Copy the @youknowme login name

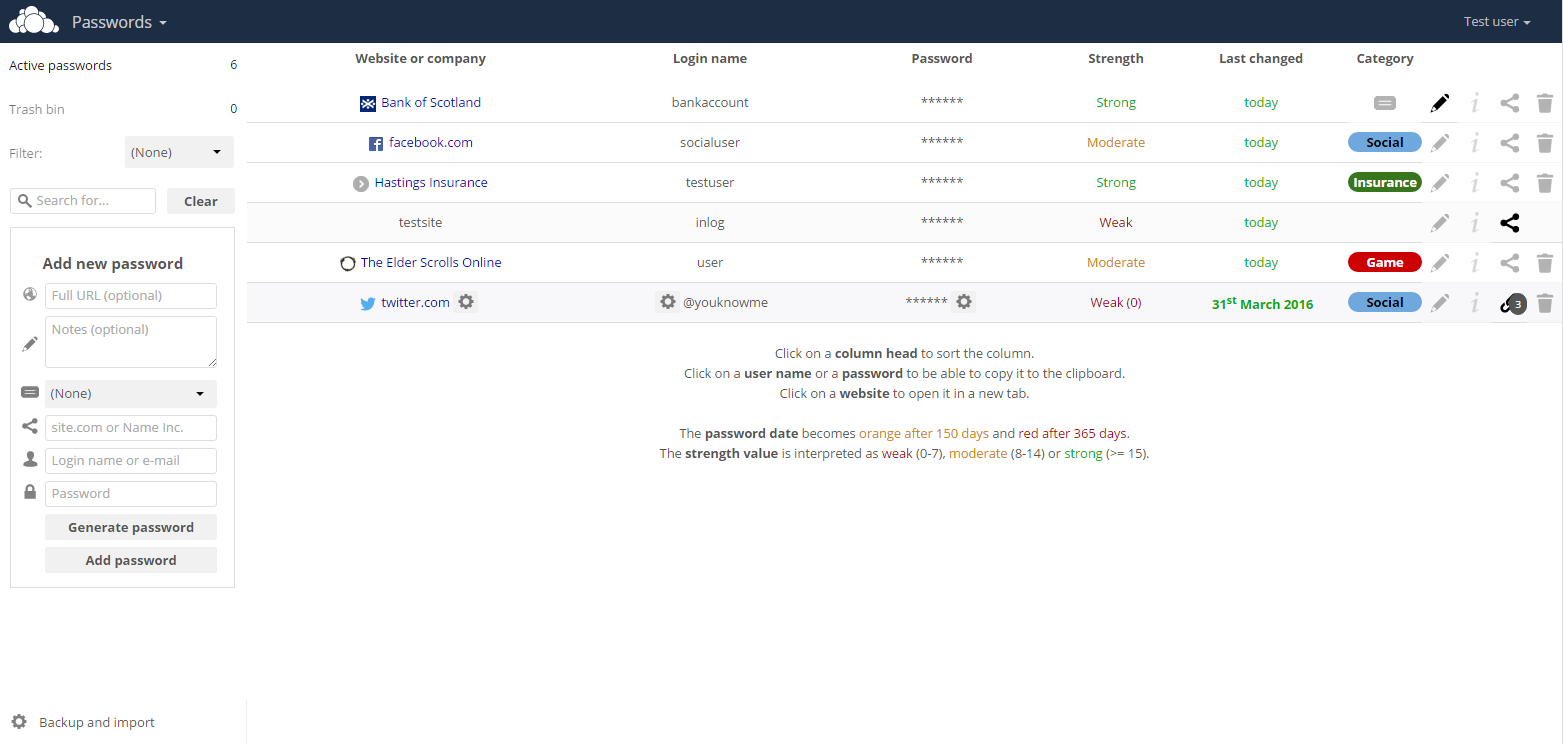point(725,302)
